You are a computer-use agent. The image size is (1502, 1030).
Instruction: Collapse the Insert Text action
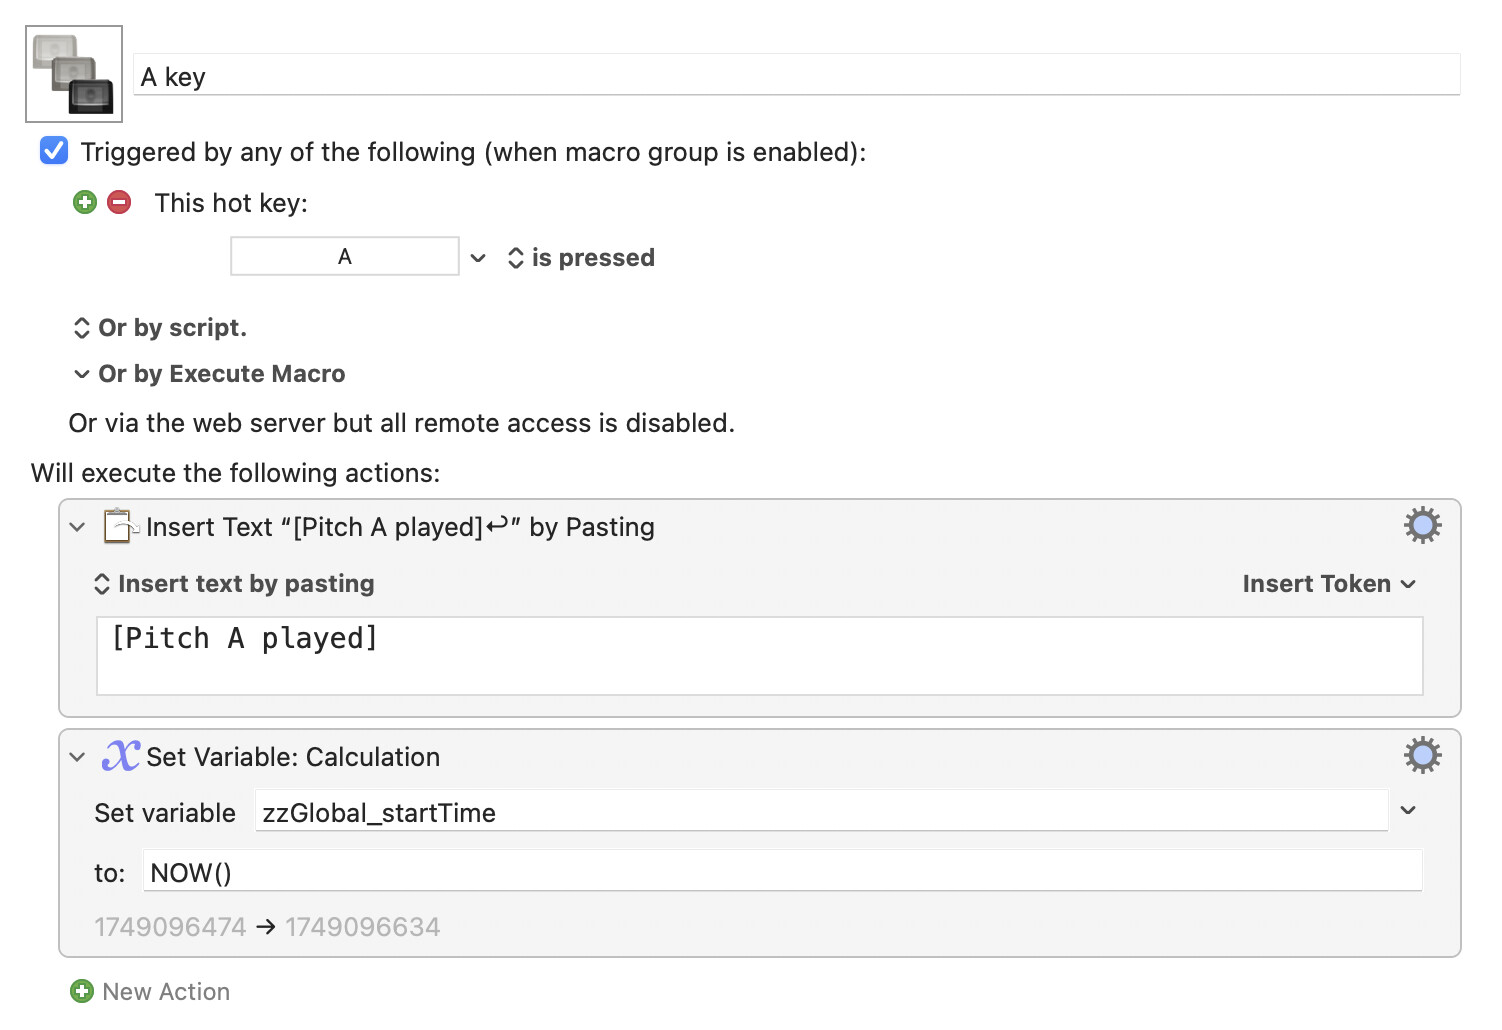(x=77, y=527)
